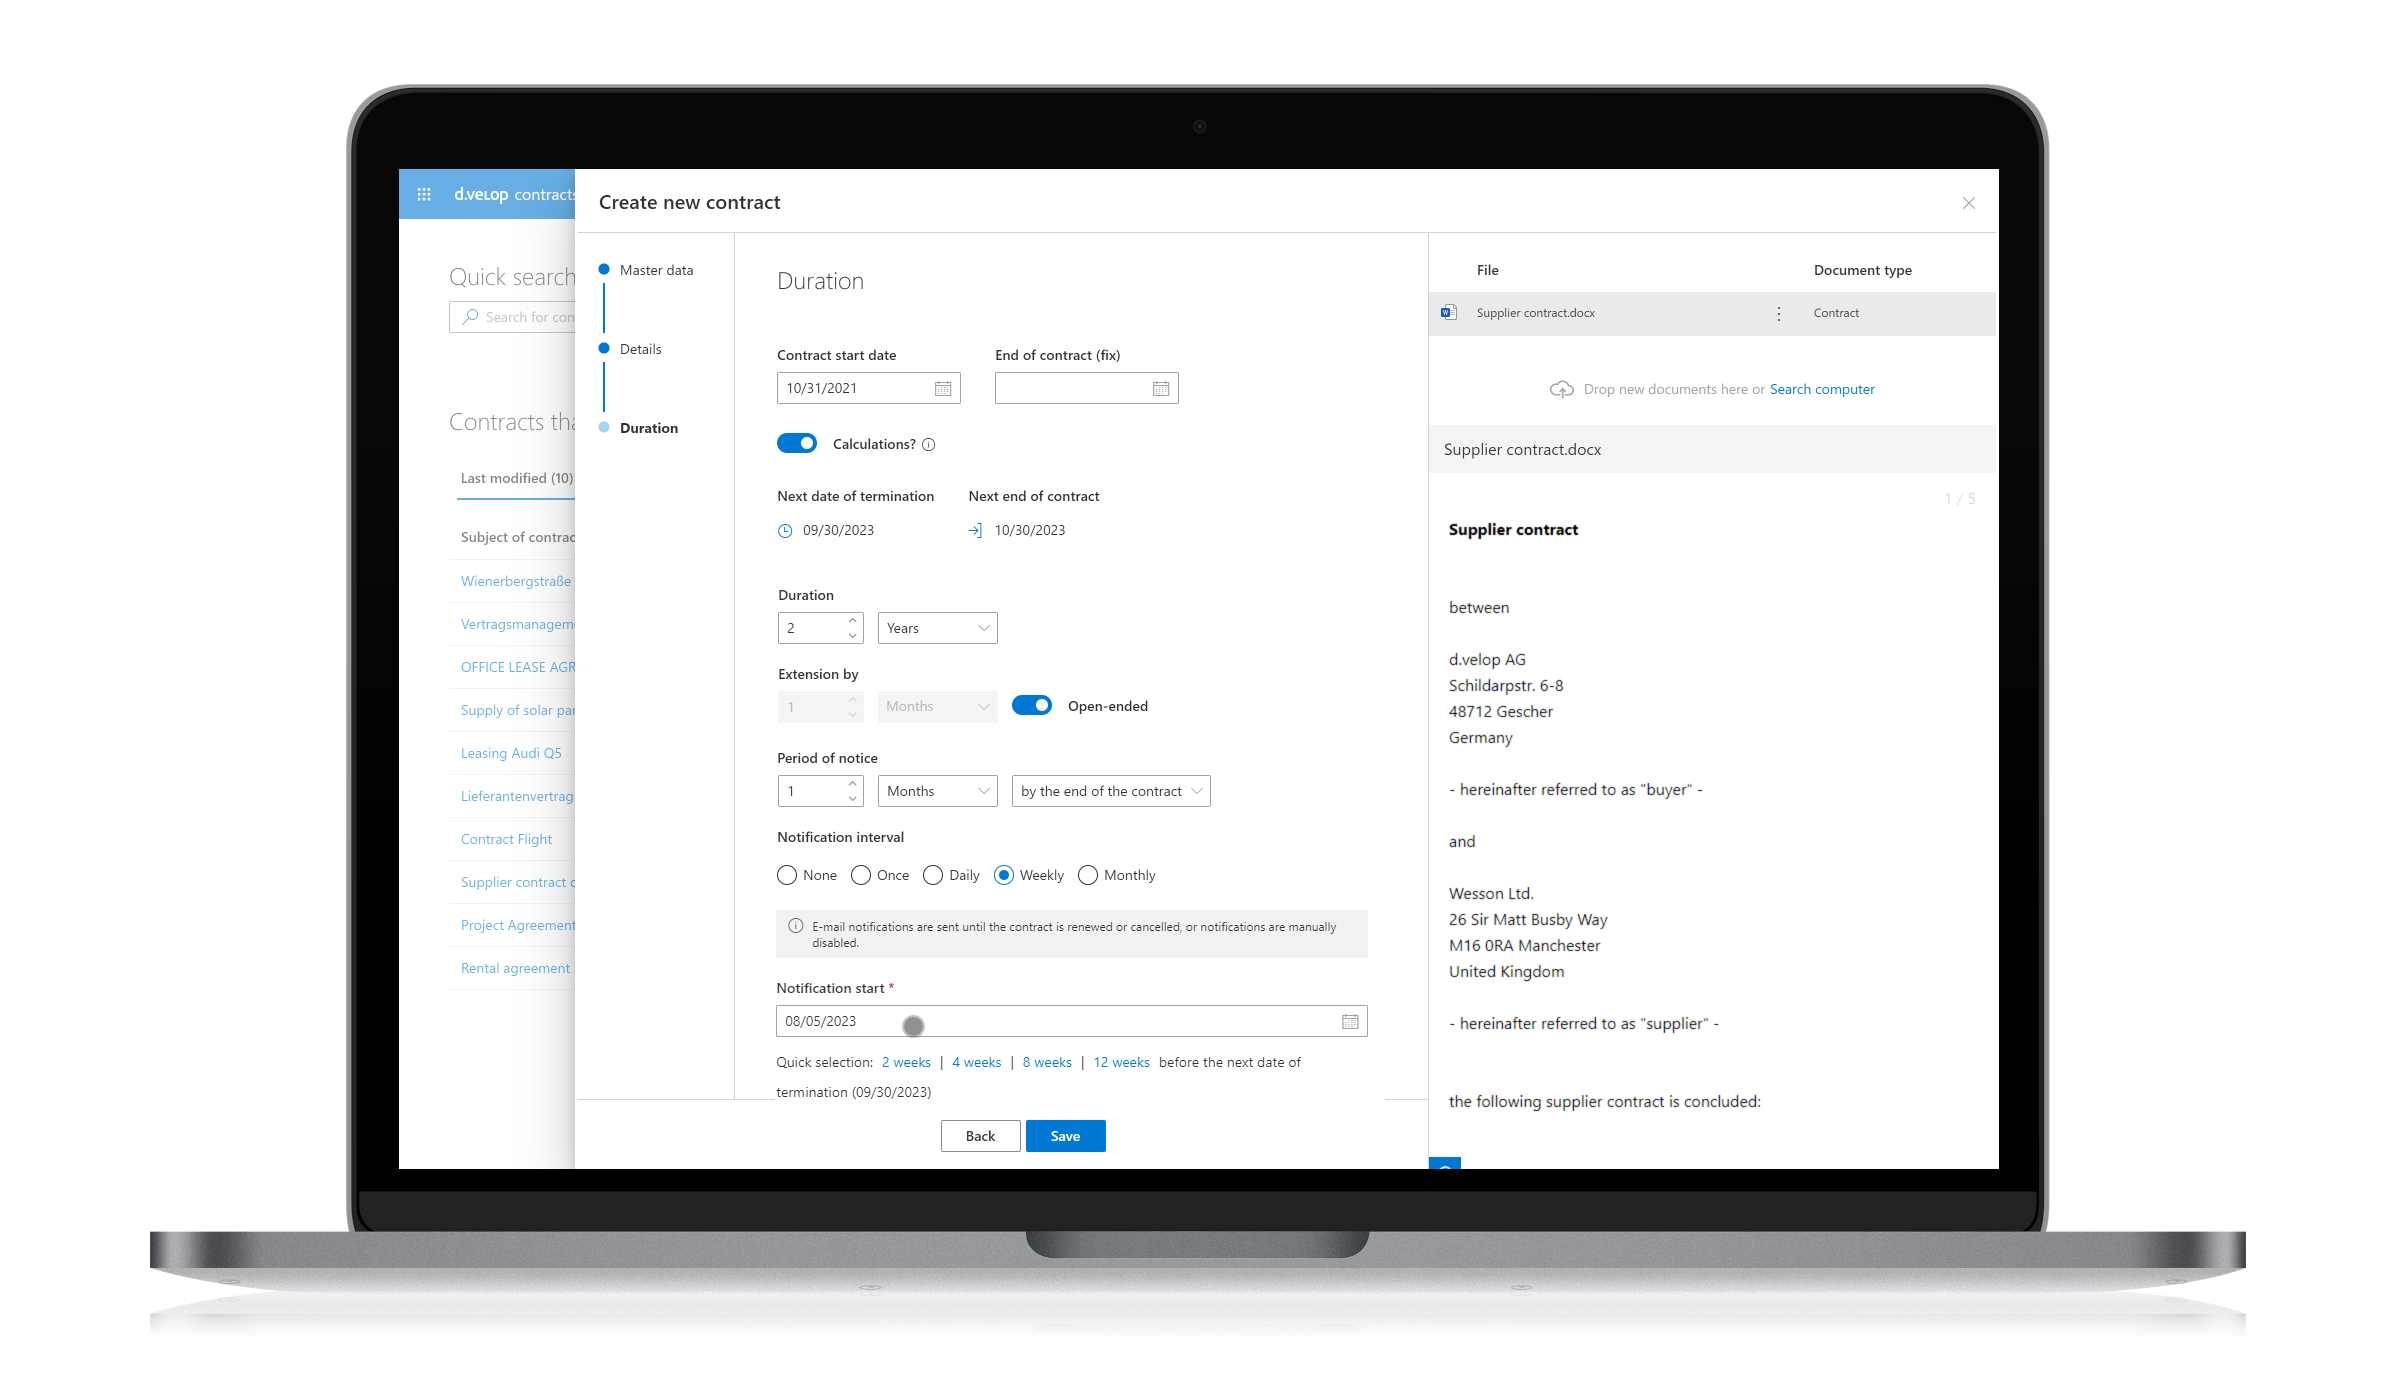Toggle the Open-ended contract switch

click(1031, 706)
